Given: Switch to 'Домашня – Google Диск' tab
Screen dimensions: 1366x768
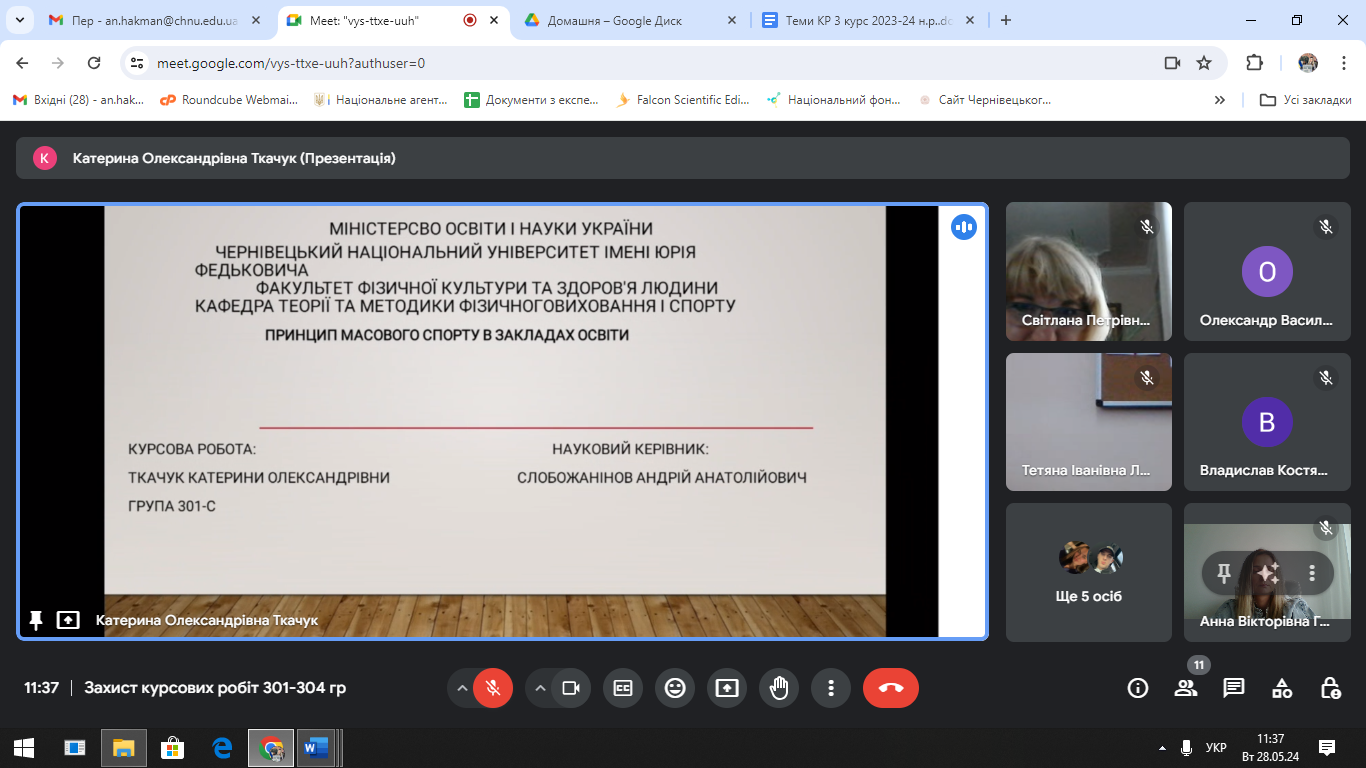Looking at the screenshot, I should pos(632,20).
